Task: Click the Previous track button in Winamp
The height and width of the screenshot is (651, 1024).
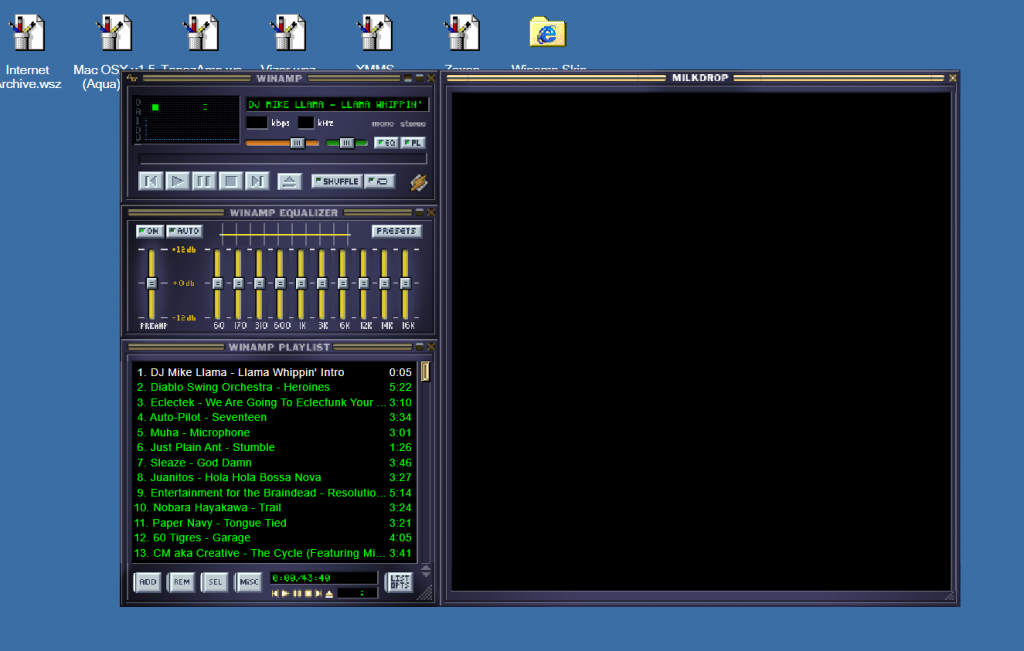Action: pos(151,181)
